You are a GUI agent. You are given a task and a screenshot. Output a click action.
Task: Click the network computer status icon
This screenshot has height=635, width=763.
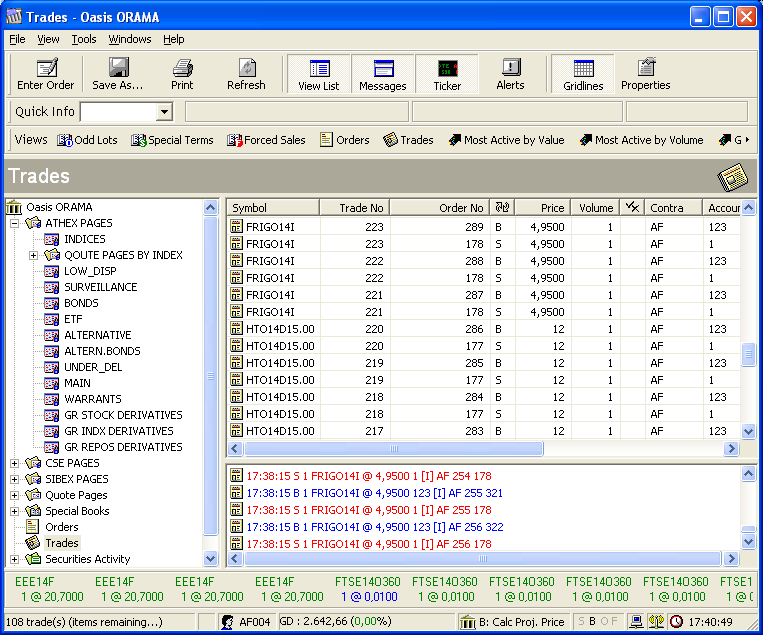pyautogui.click(x=636, y=622)
